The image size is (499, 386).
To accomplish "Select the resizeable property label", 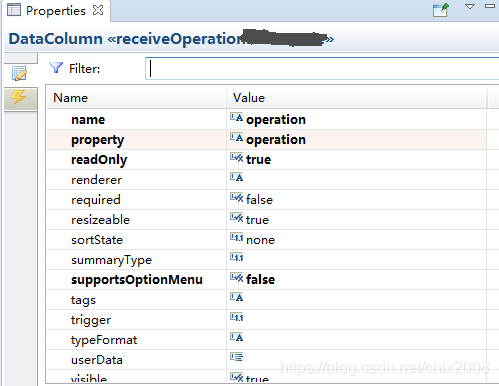I will (x=100, y=220).
